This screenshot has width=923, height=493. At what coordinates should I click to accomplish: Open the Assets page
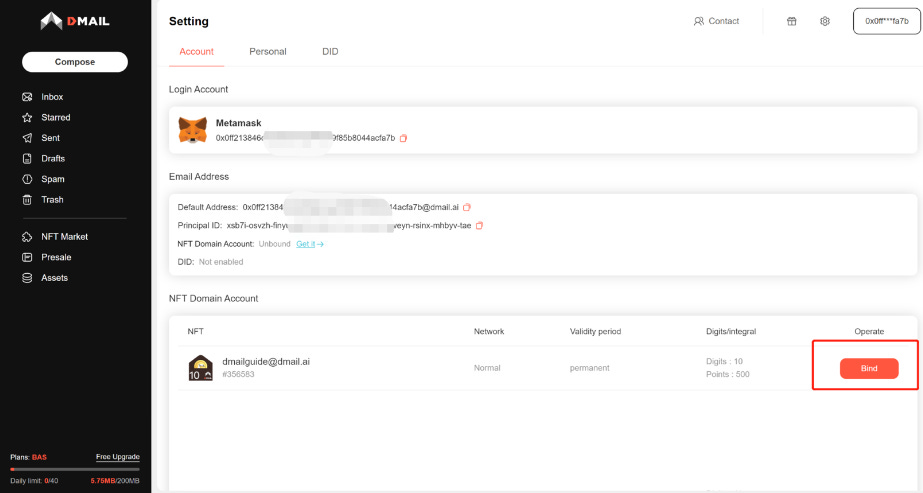tap(54, 278)
